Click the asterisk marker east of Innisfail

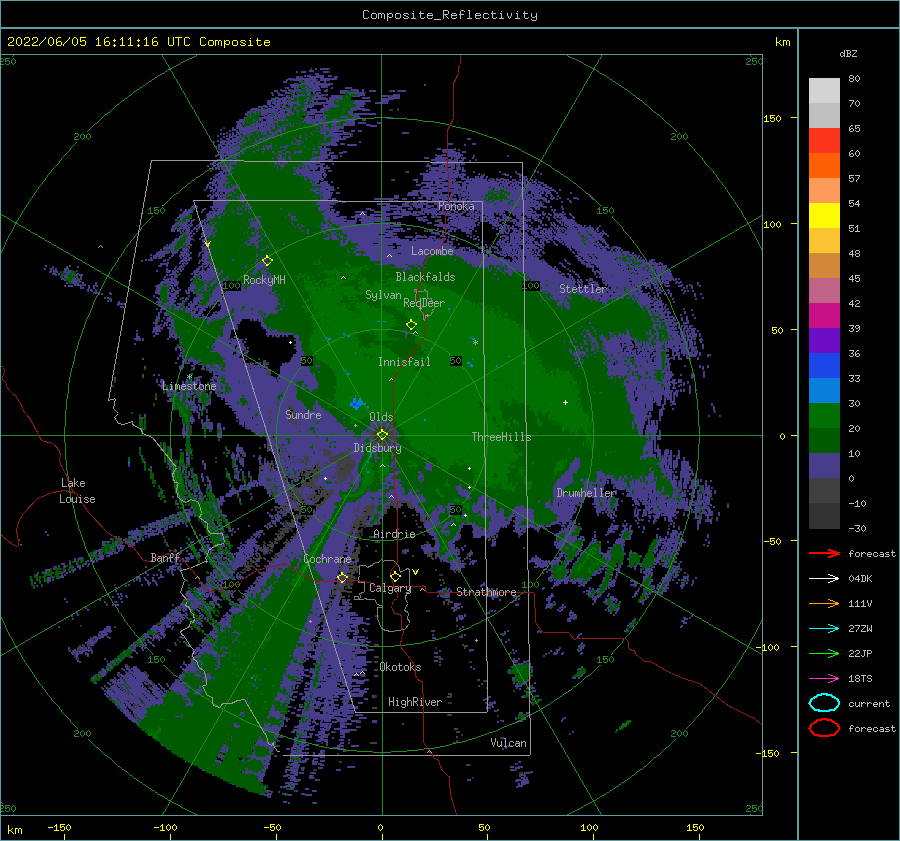[475, 343]
